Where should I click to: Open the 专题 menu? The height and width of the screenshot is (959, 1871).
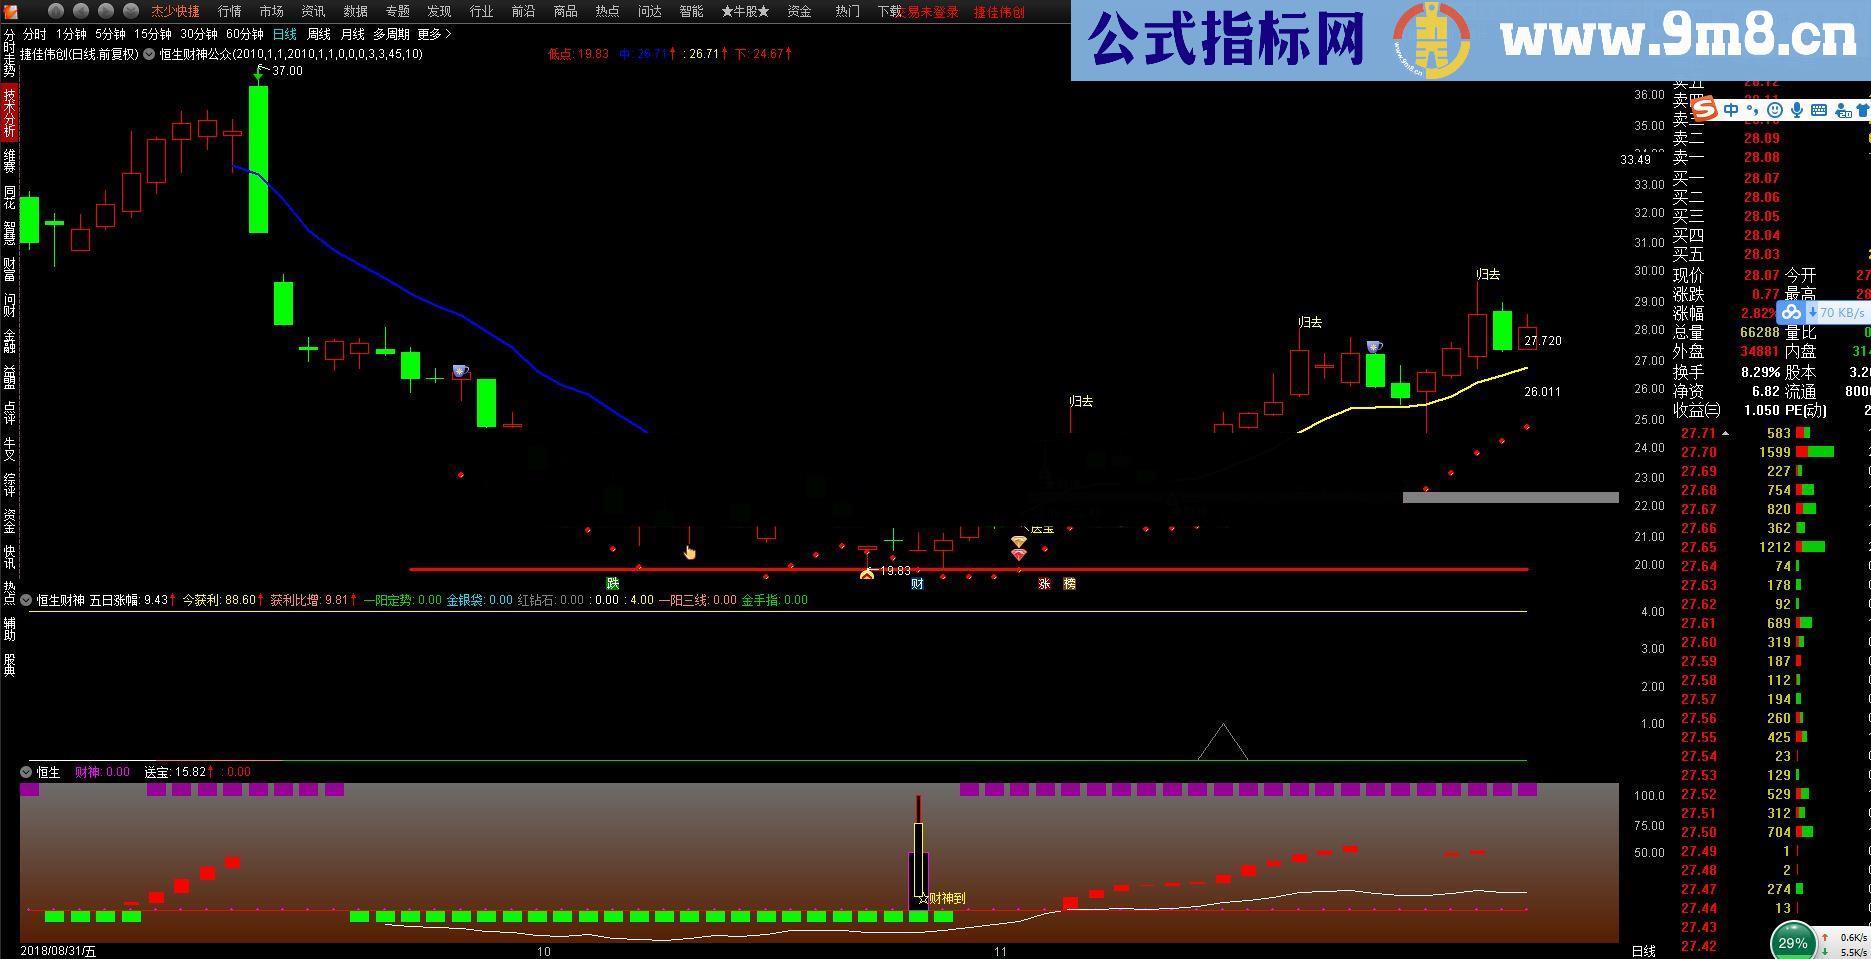point(397,12)
